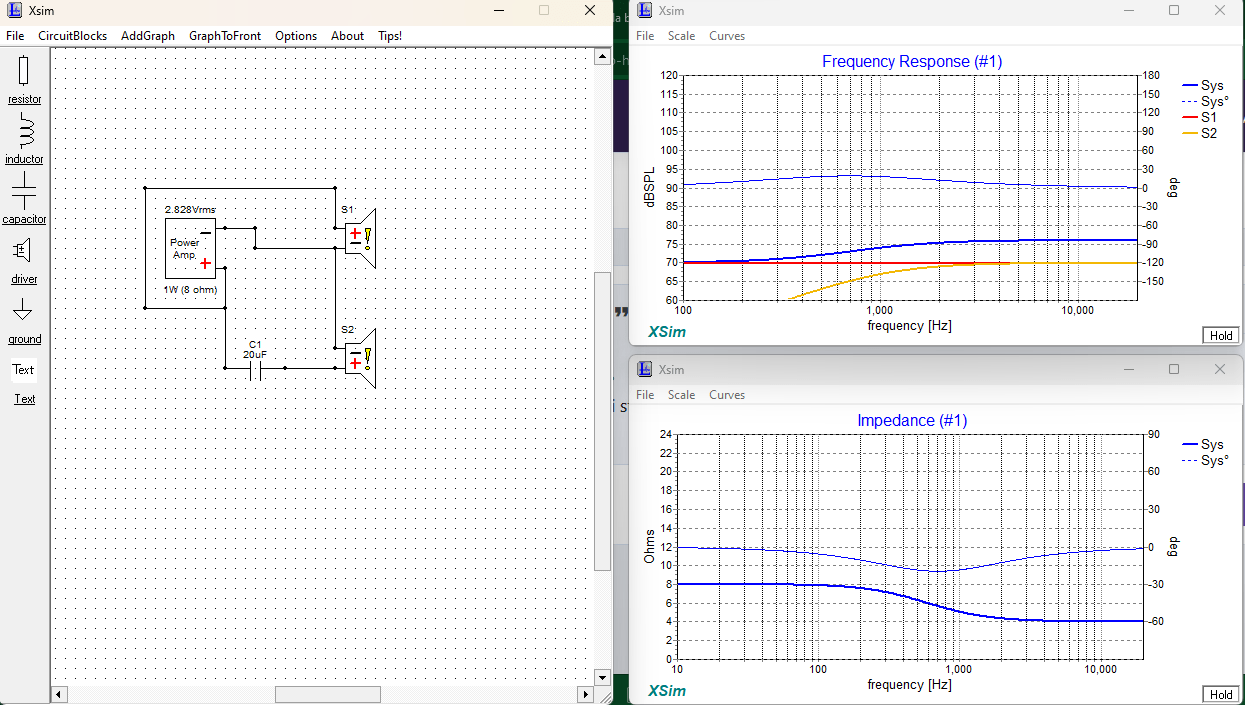Click the Frequency Response window title icon
The height and width of the screenshot is (705, 1245).
pos(645,10)
